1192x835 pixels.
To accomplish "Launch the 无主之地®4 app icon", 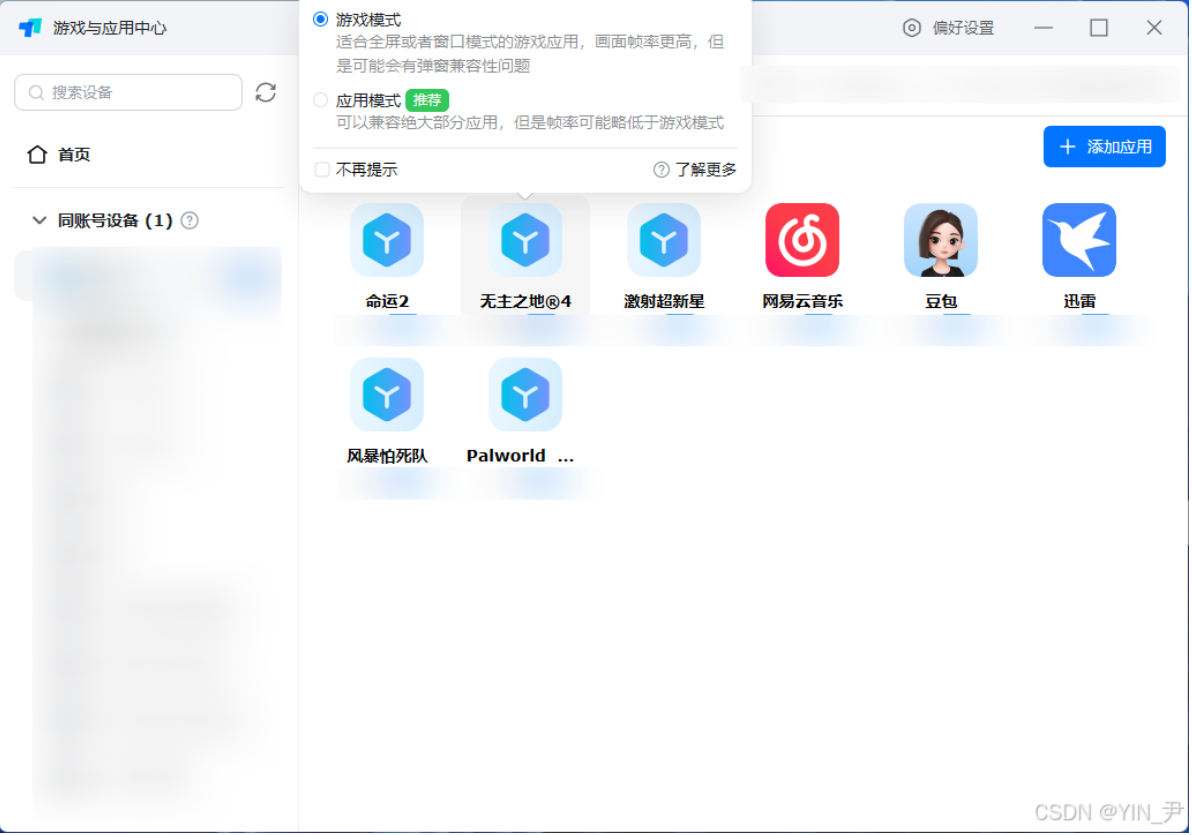I will pos(525,240).
